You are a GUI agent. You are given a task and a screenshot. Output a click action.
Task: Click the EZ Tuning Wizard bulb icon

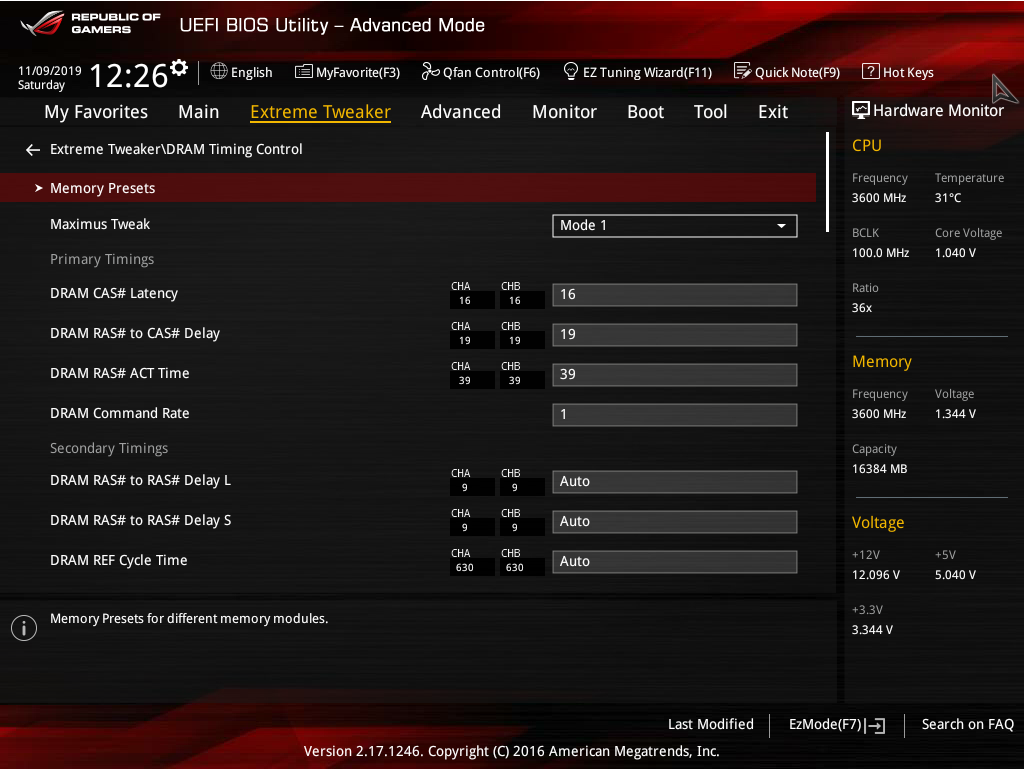click(570, 71)
